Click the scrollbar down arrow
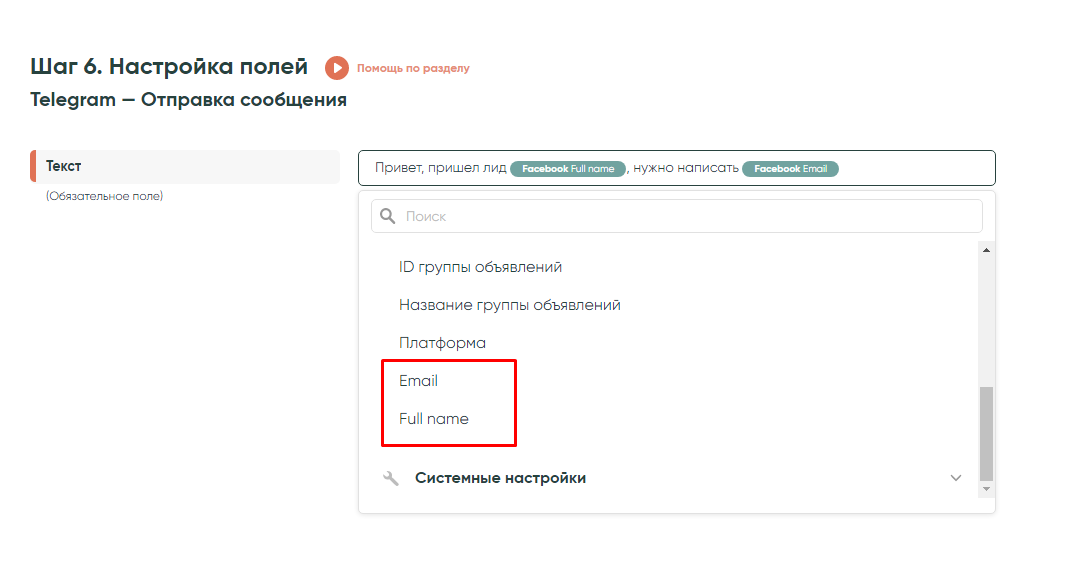 [986, 489]
